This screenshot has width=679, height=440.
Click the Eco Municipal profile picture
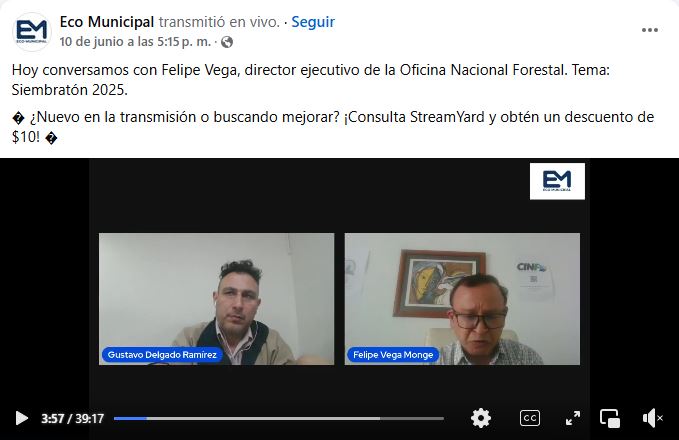(x=32, y=32)
